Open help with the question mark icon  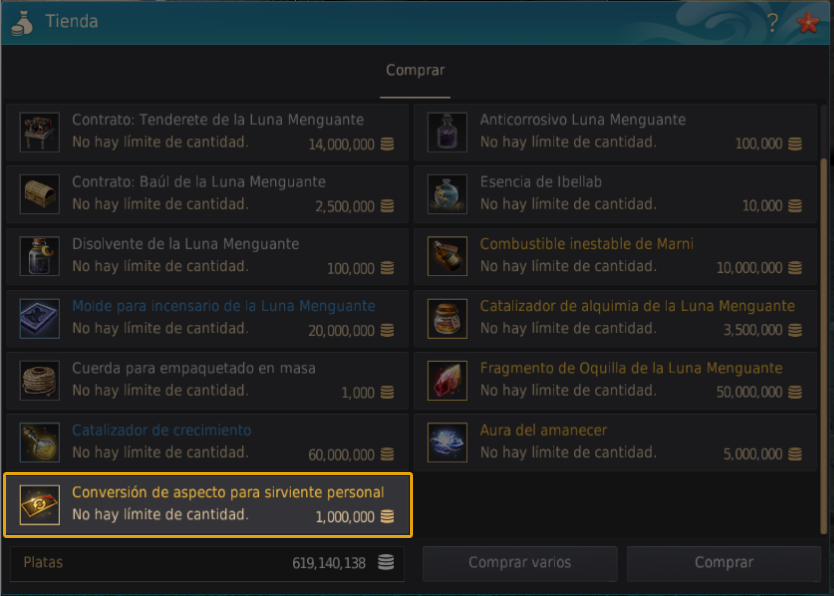pos(773,22)
